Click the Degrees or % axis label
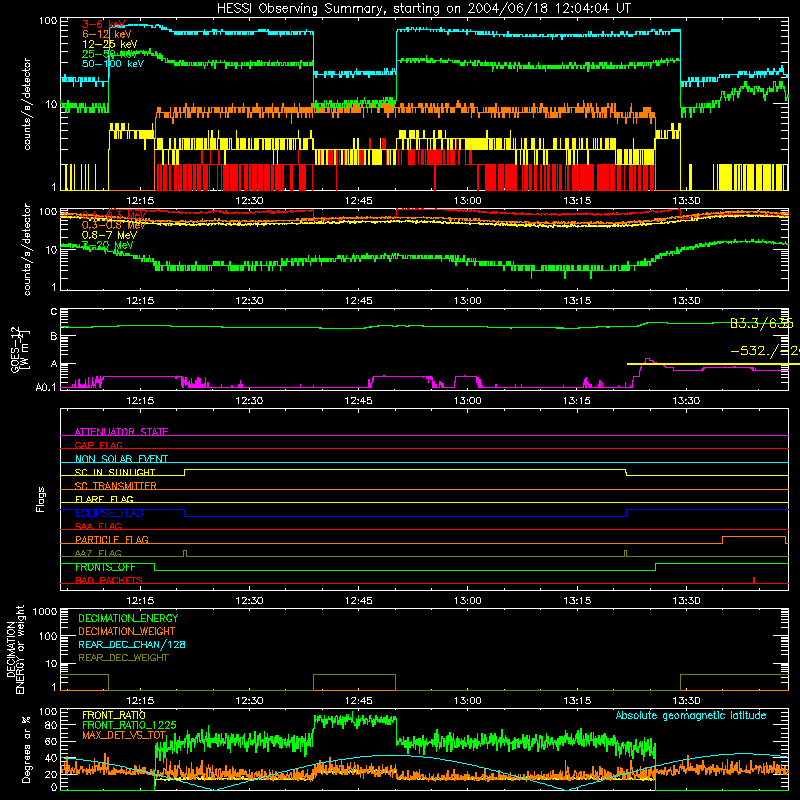The height and width of the screenshot is (800, 800). coord(26,749)
